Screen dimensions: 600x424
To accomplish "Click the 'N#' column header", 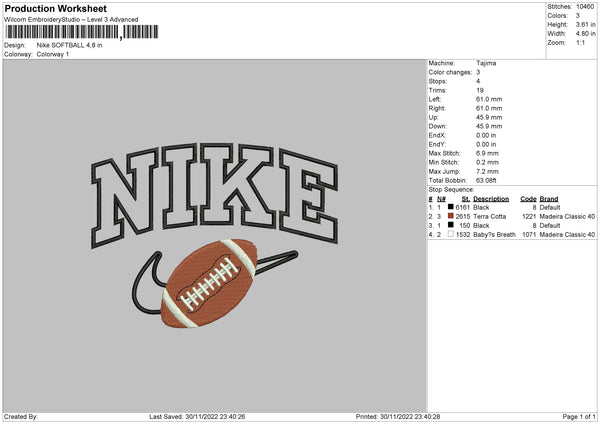I will point(442,199).
